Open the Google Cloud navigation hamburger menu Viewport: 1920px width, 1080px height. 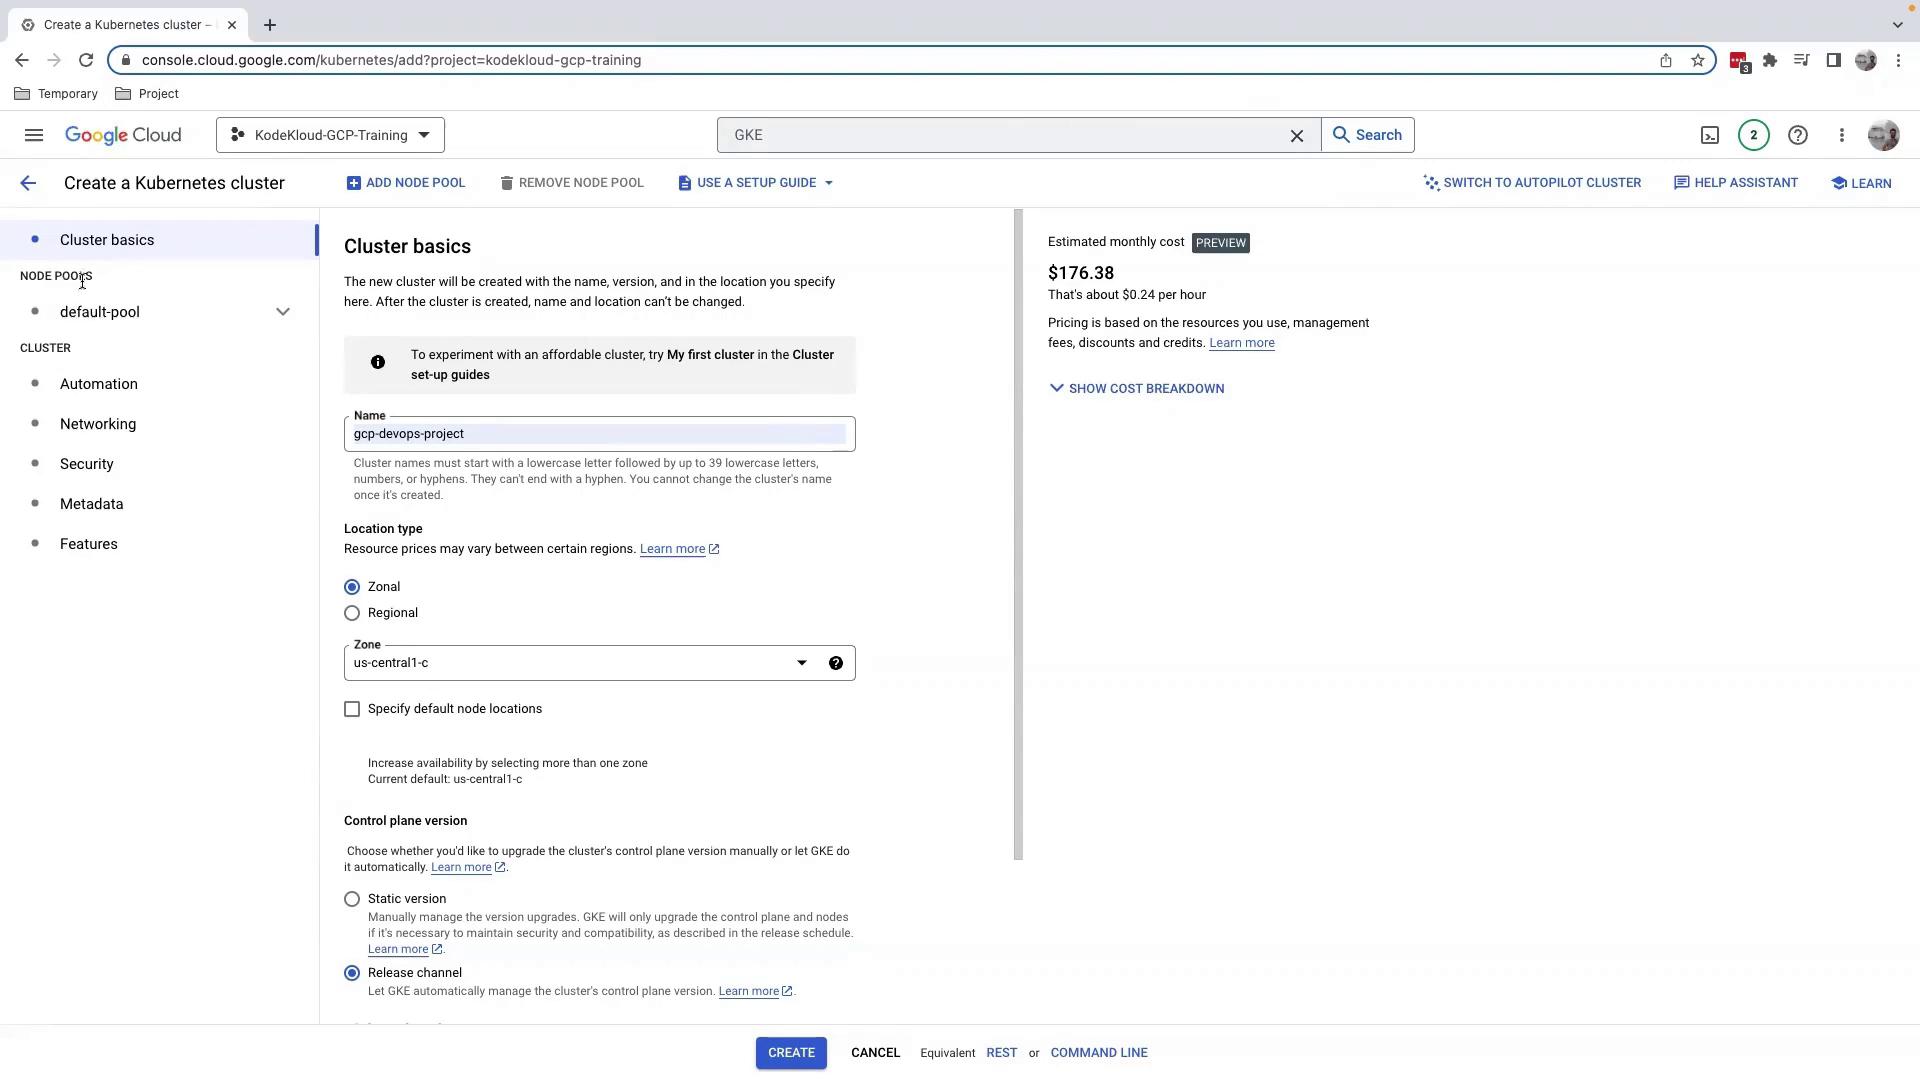(x=34, y=135)
